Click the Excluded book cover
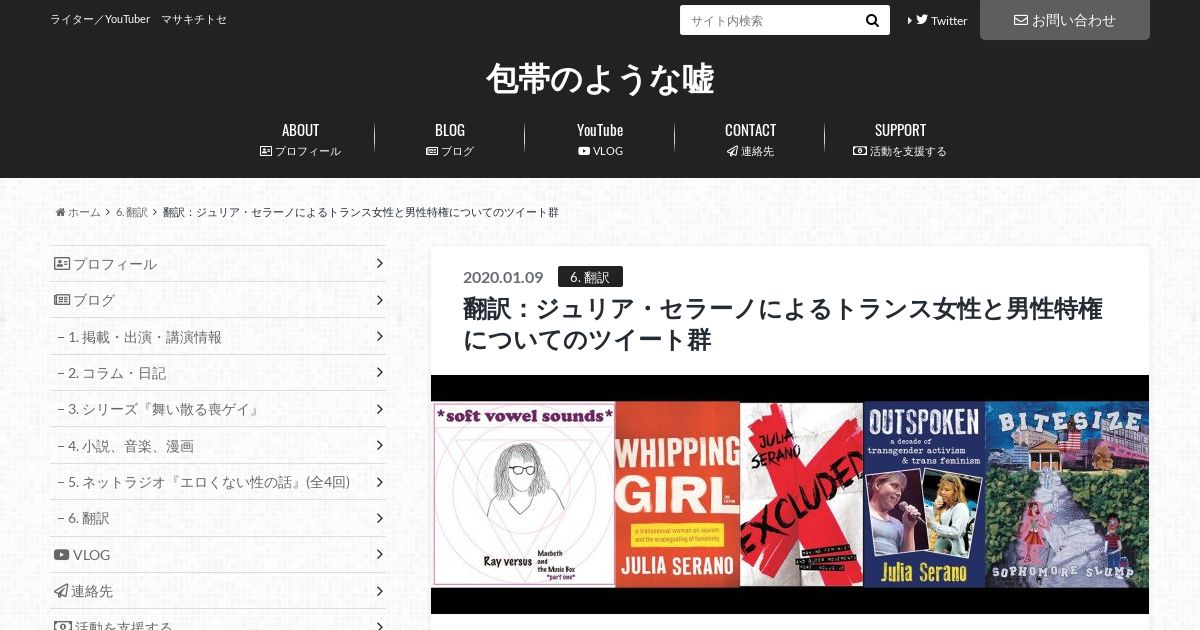 pos(801,494)
